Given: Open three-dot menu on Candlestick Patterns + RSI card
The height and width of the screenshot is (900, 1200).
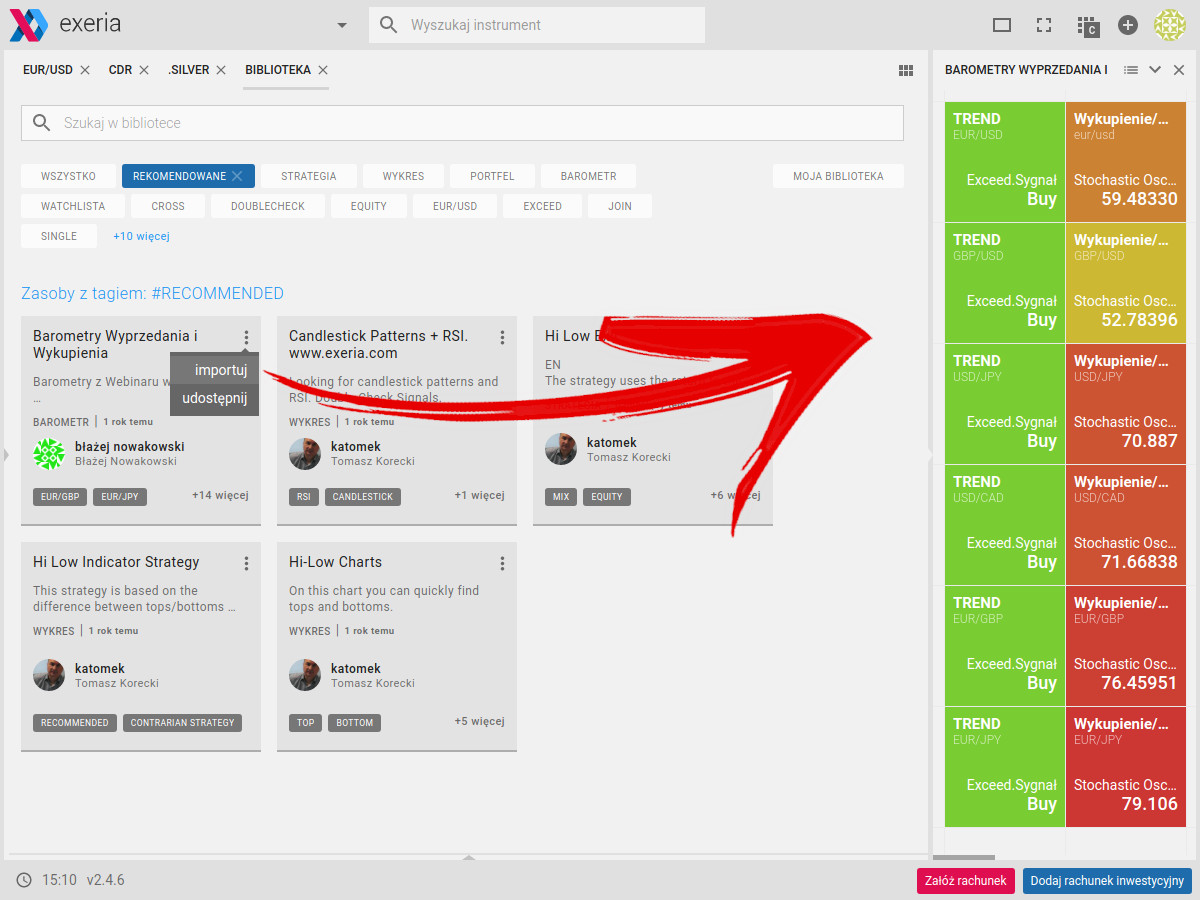Looking at the screenshot, I should point(502,338).
